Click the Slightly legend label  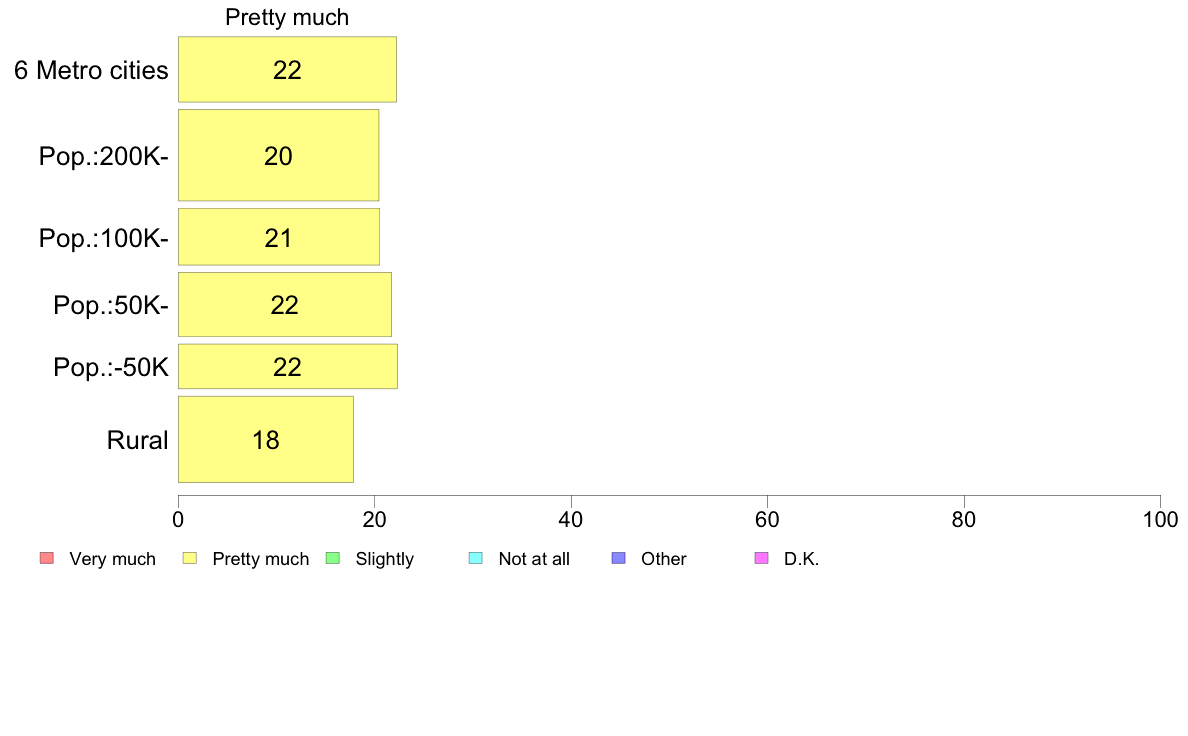click(x=385, y=559)
